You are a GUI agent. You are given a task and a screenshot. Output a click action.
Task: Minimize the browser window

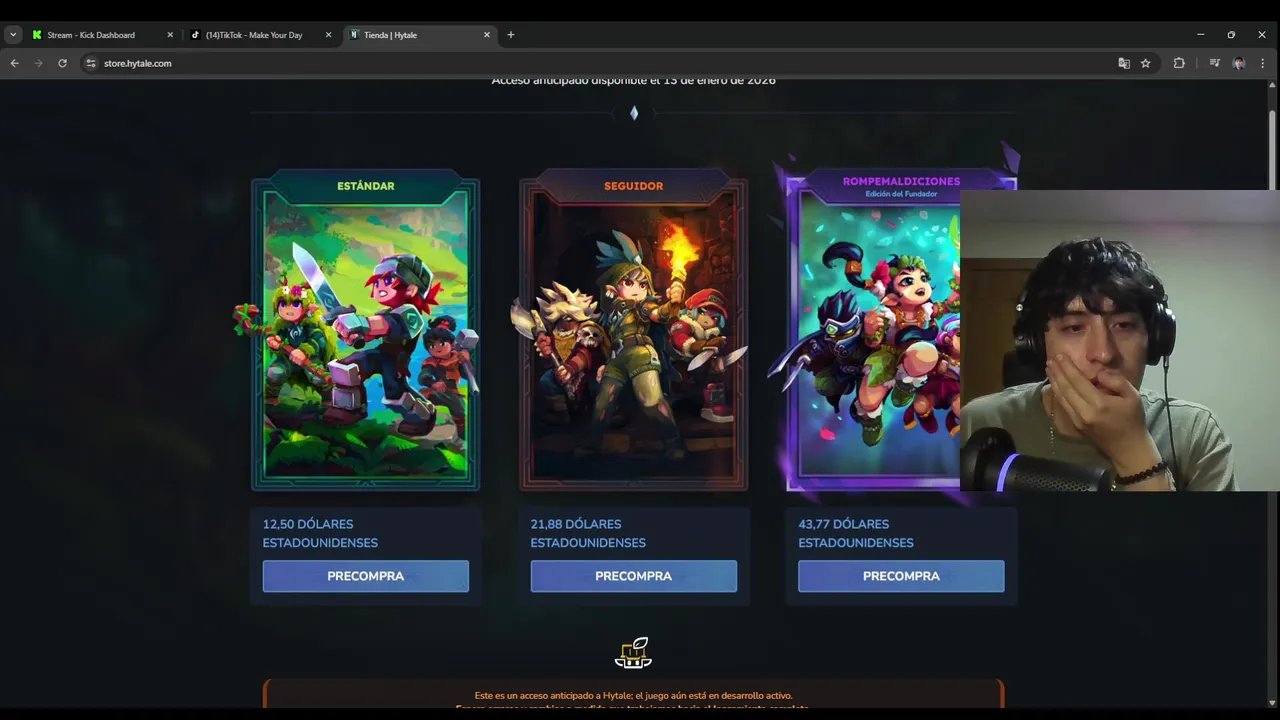click(x=1201, y=35)
